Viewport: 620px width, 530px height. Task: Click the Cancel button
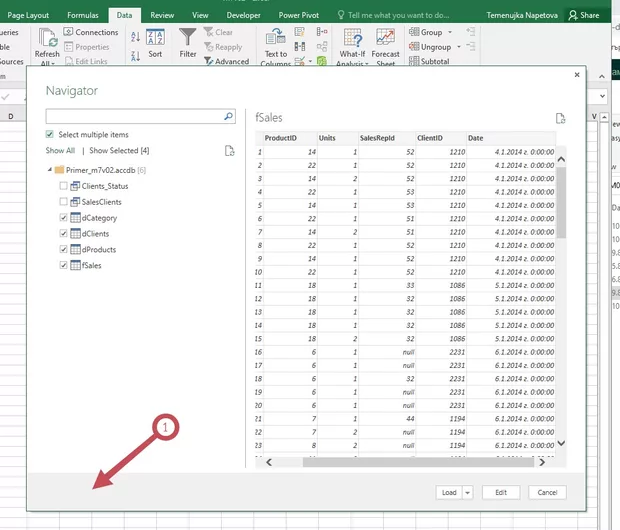pyautogui.click(x=547, y=492)
